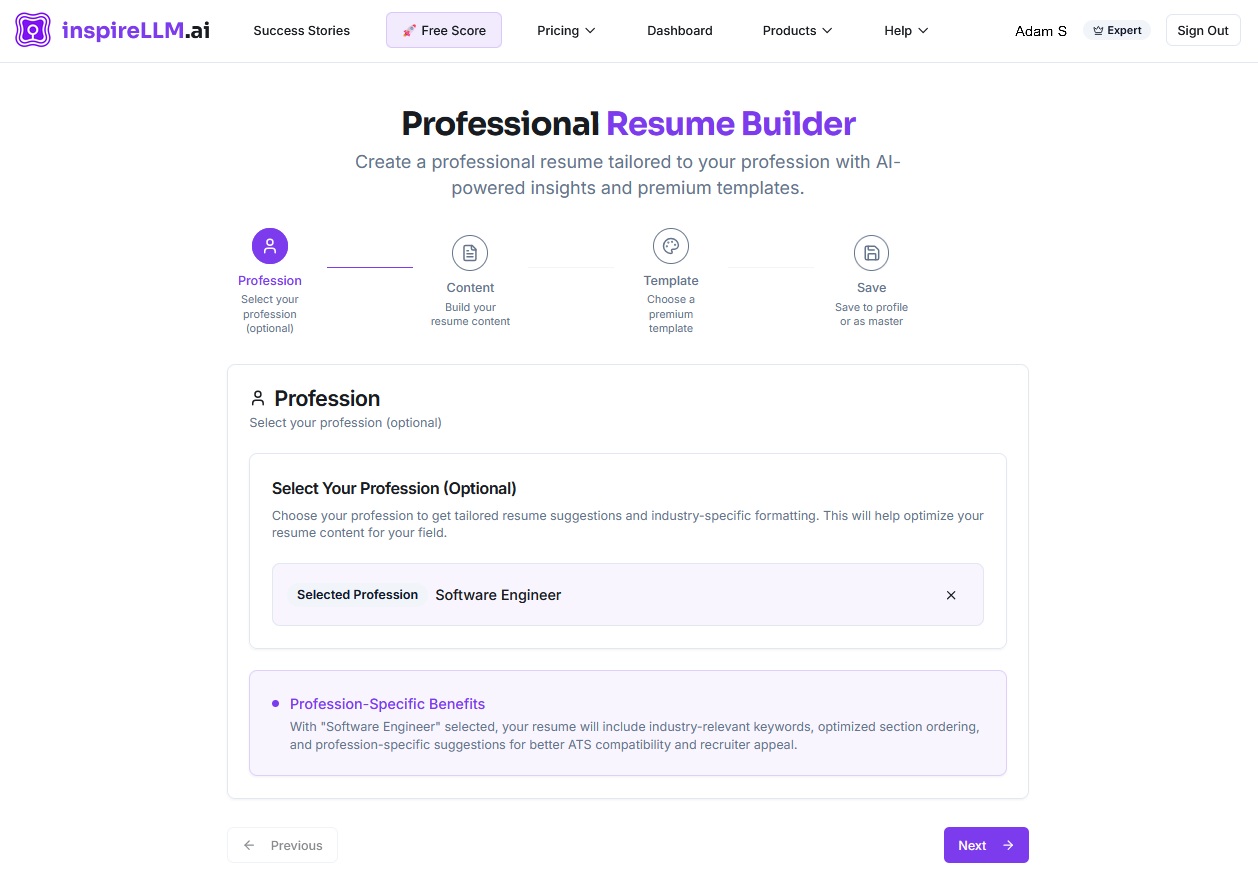Go back with the Previous button

click(x=283, y=845)
